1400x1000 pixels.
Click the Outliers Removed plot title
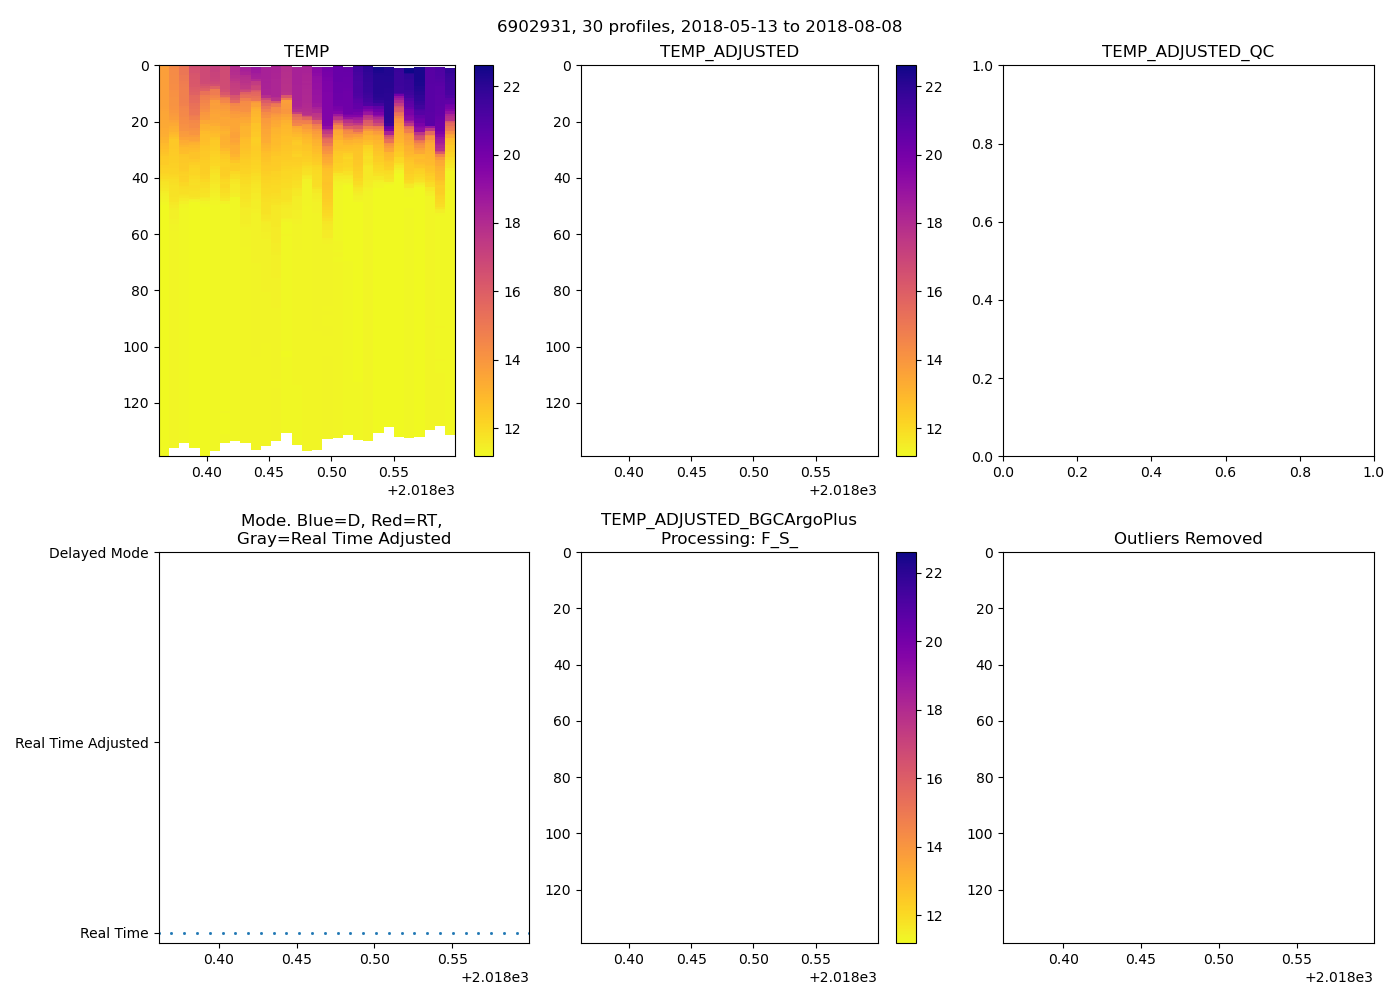(x=1187, y=538)
